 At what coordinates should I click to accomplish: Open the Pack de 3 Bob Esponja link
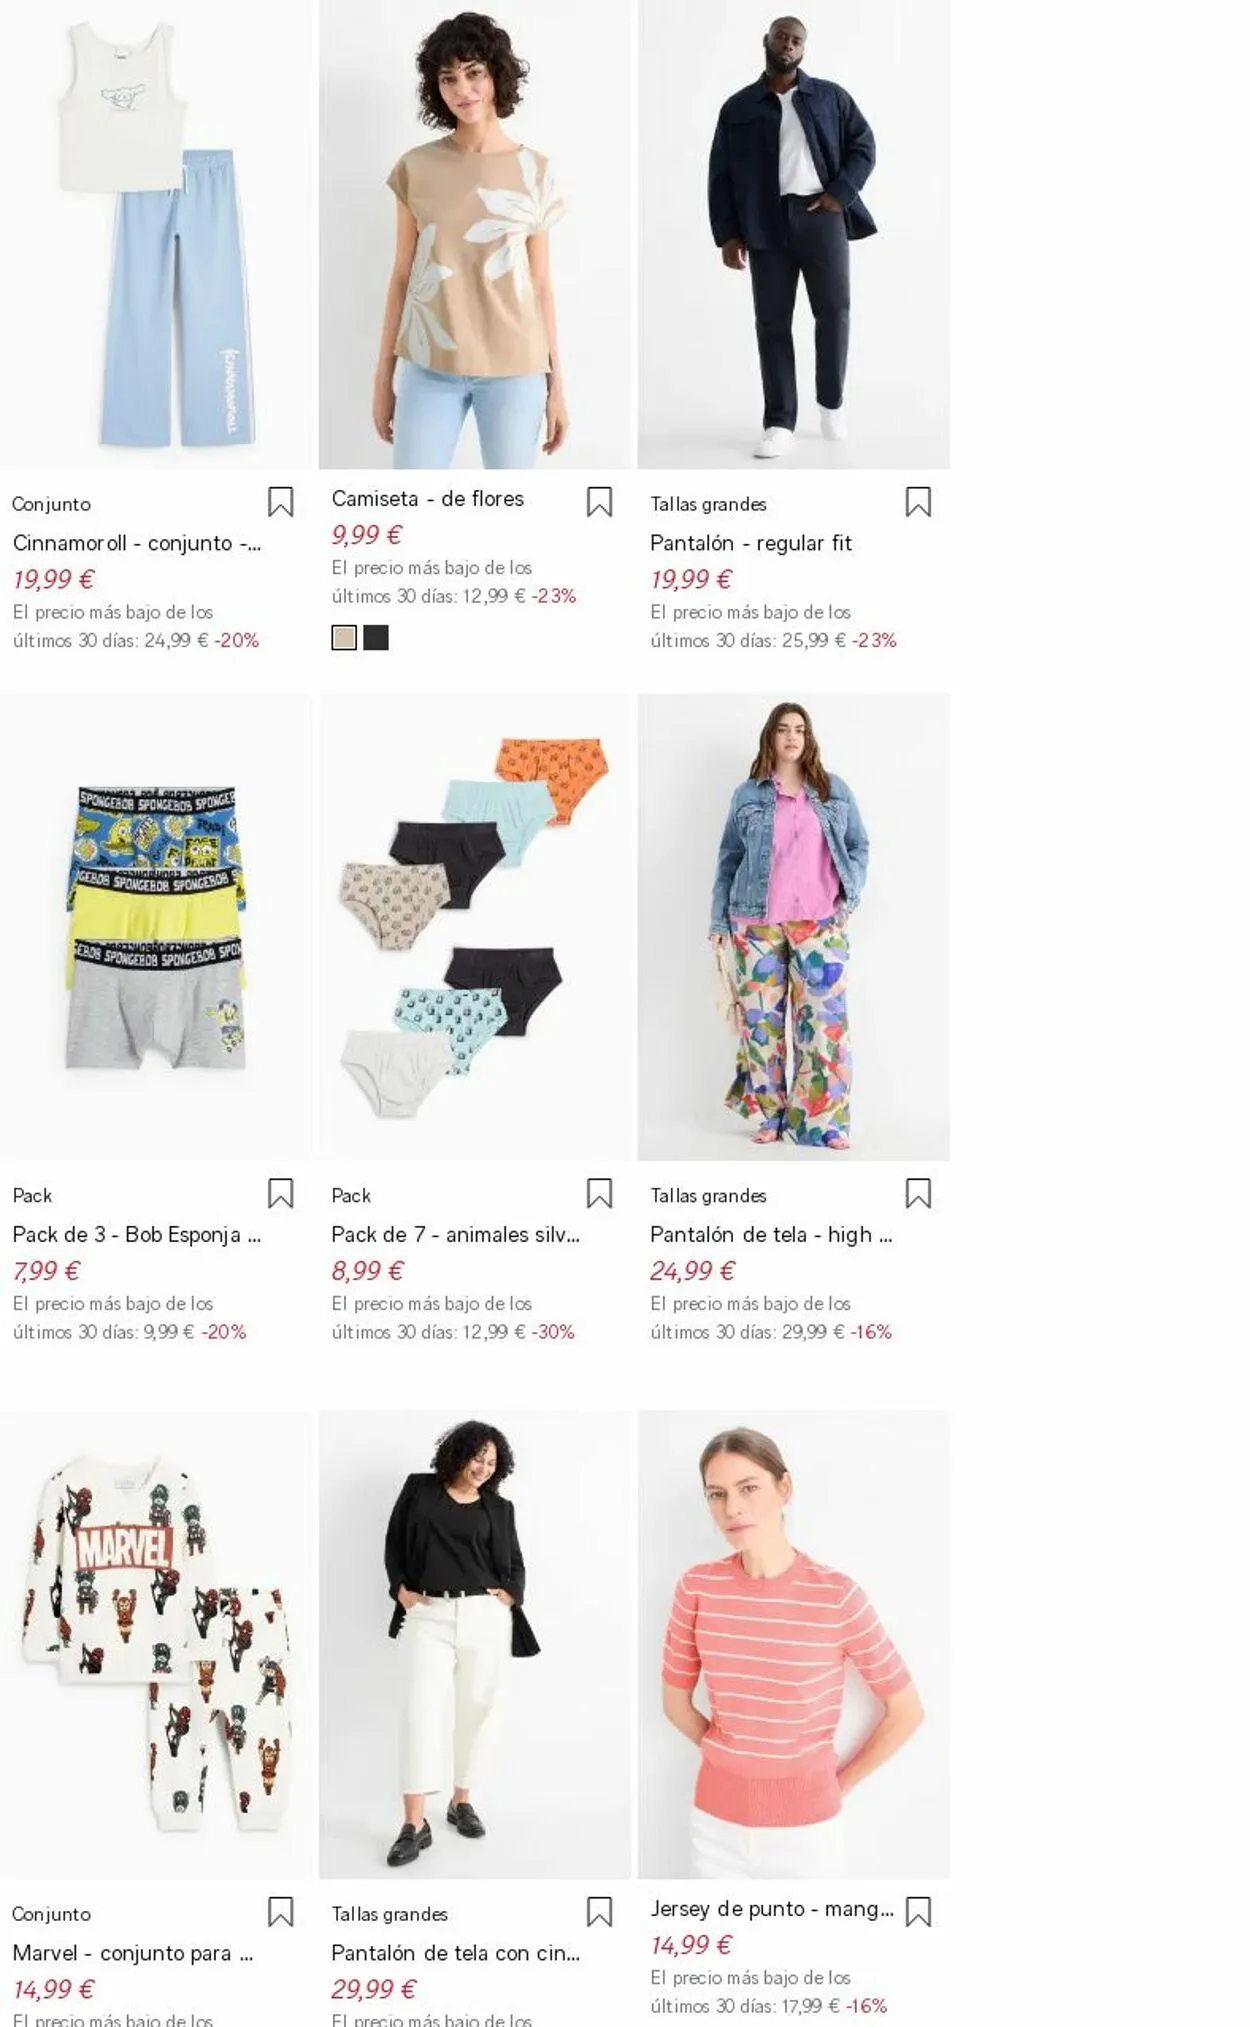pyautogui.click(x=137, y=1234)
